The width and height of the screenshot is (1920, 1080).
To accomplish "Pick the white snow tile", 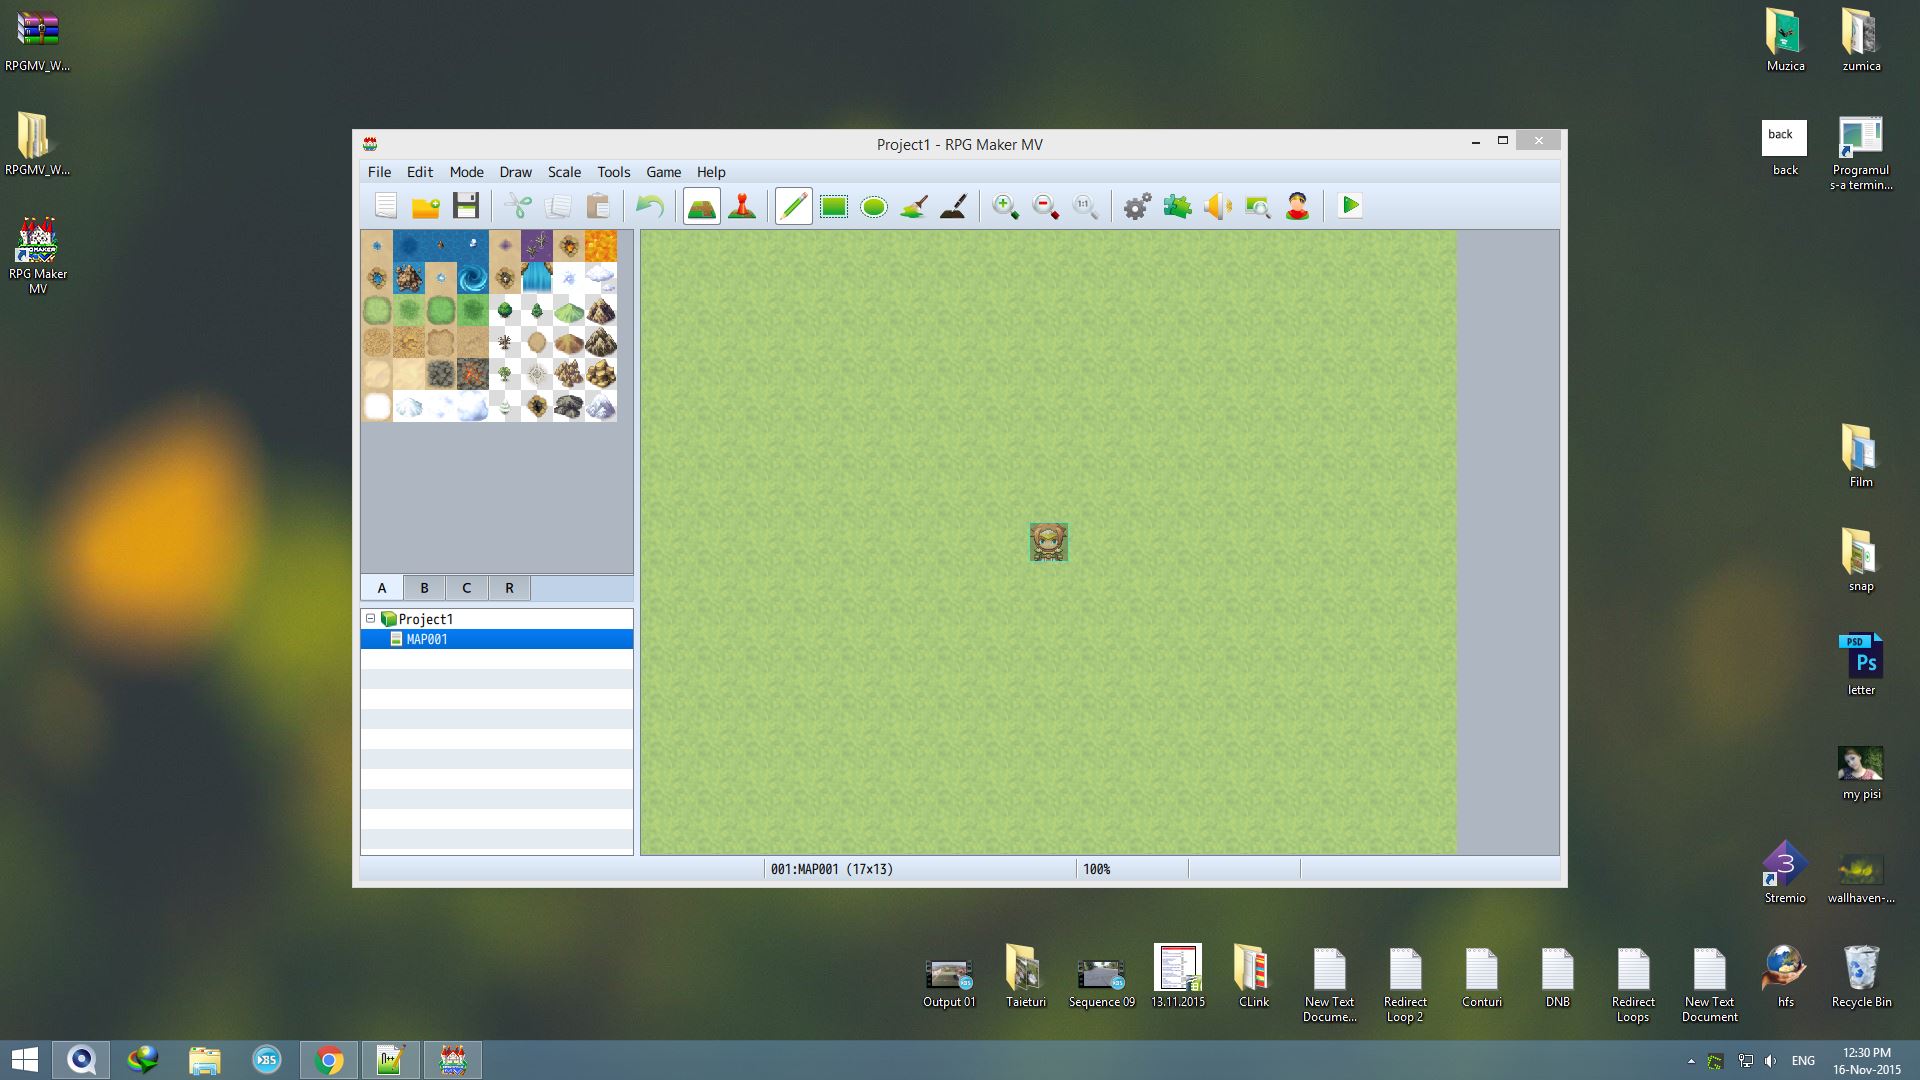I will tap(377, 406).
